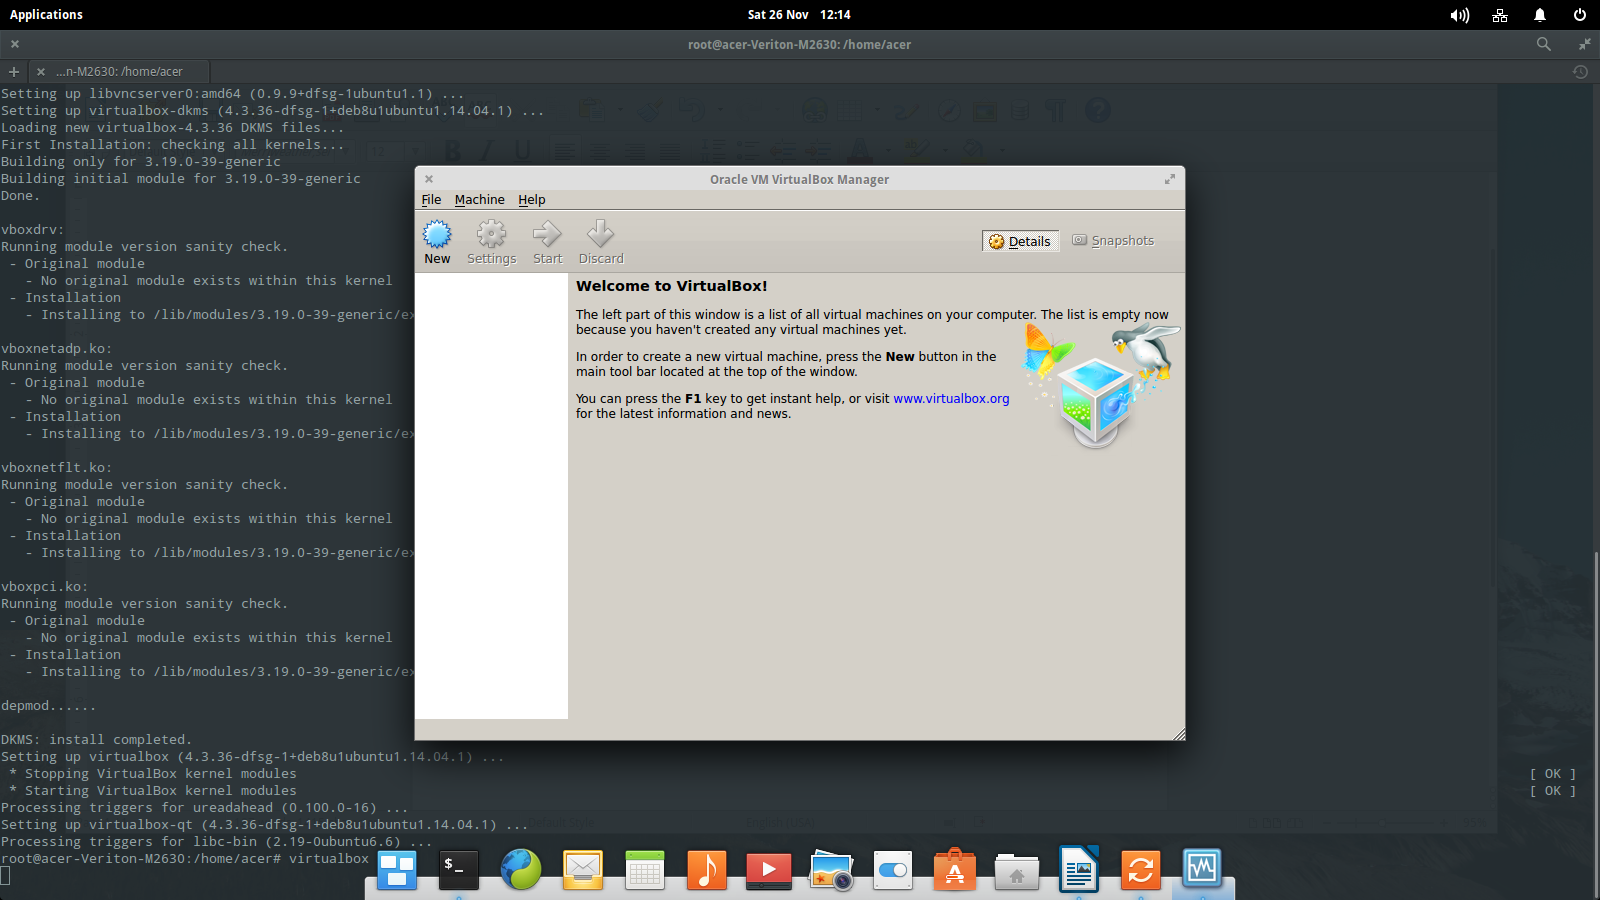Open the power session menu

click(x=1580, y=15)
